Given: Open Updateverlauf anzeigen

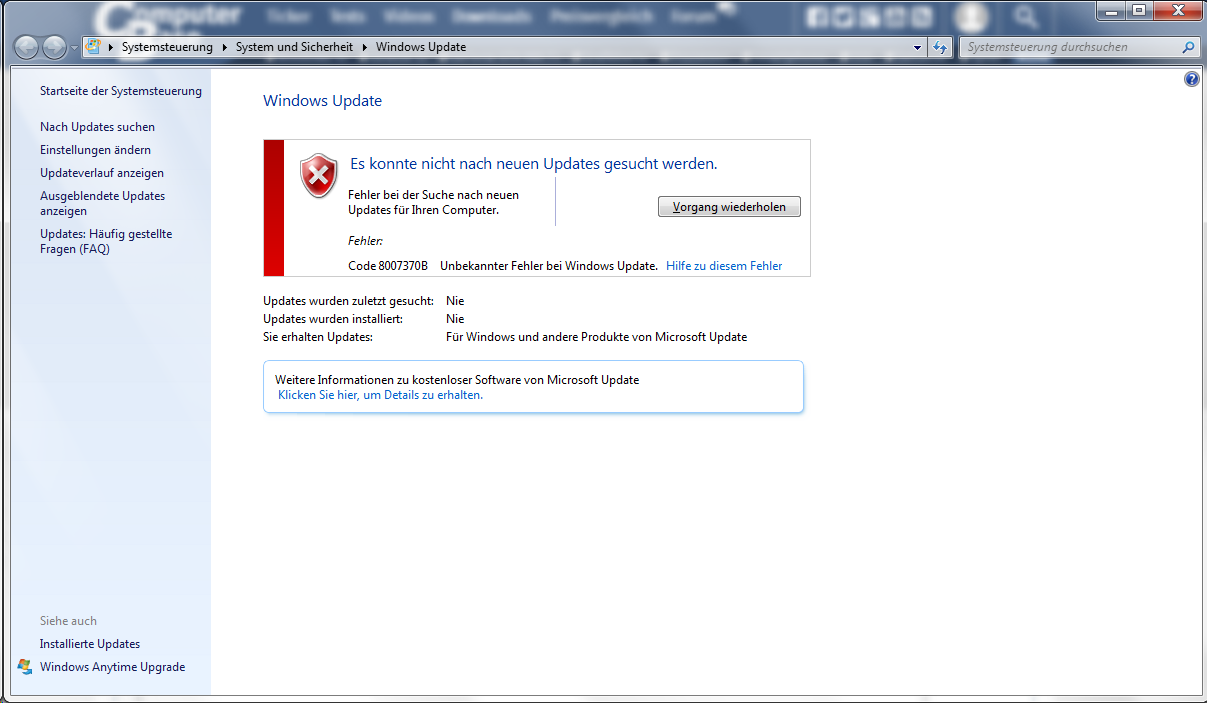Looking at the screenshot, I should click(x=102, y=173).
